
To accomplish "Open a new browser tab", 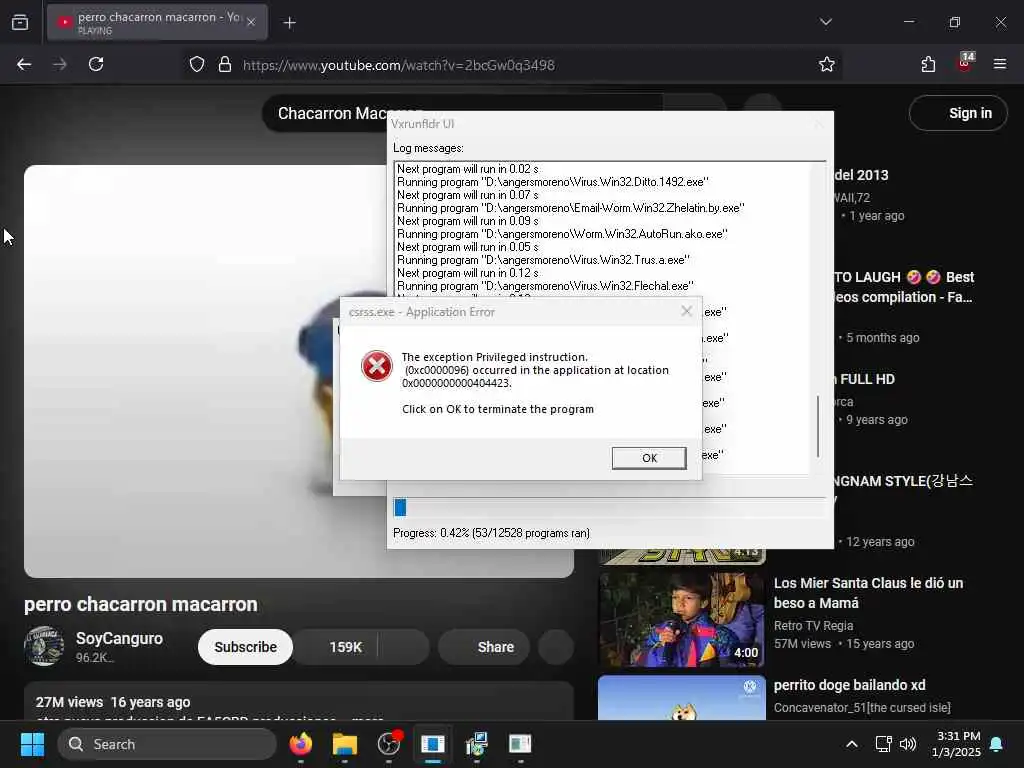I will pos(289,23).
